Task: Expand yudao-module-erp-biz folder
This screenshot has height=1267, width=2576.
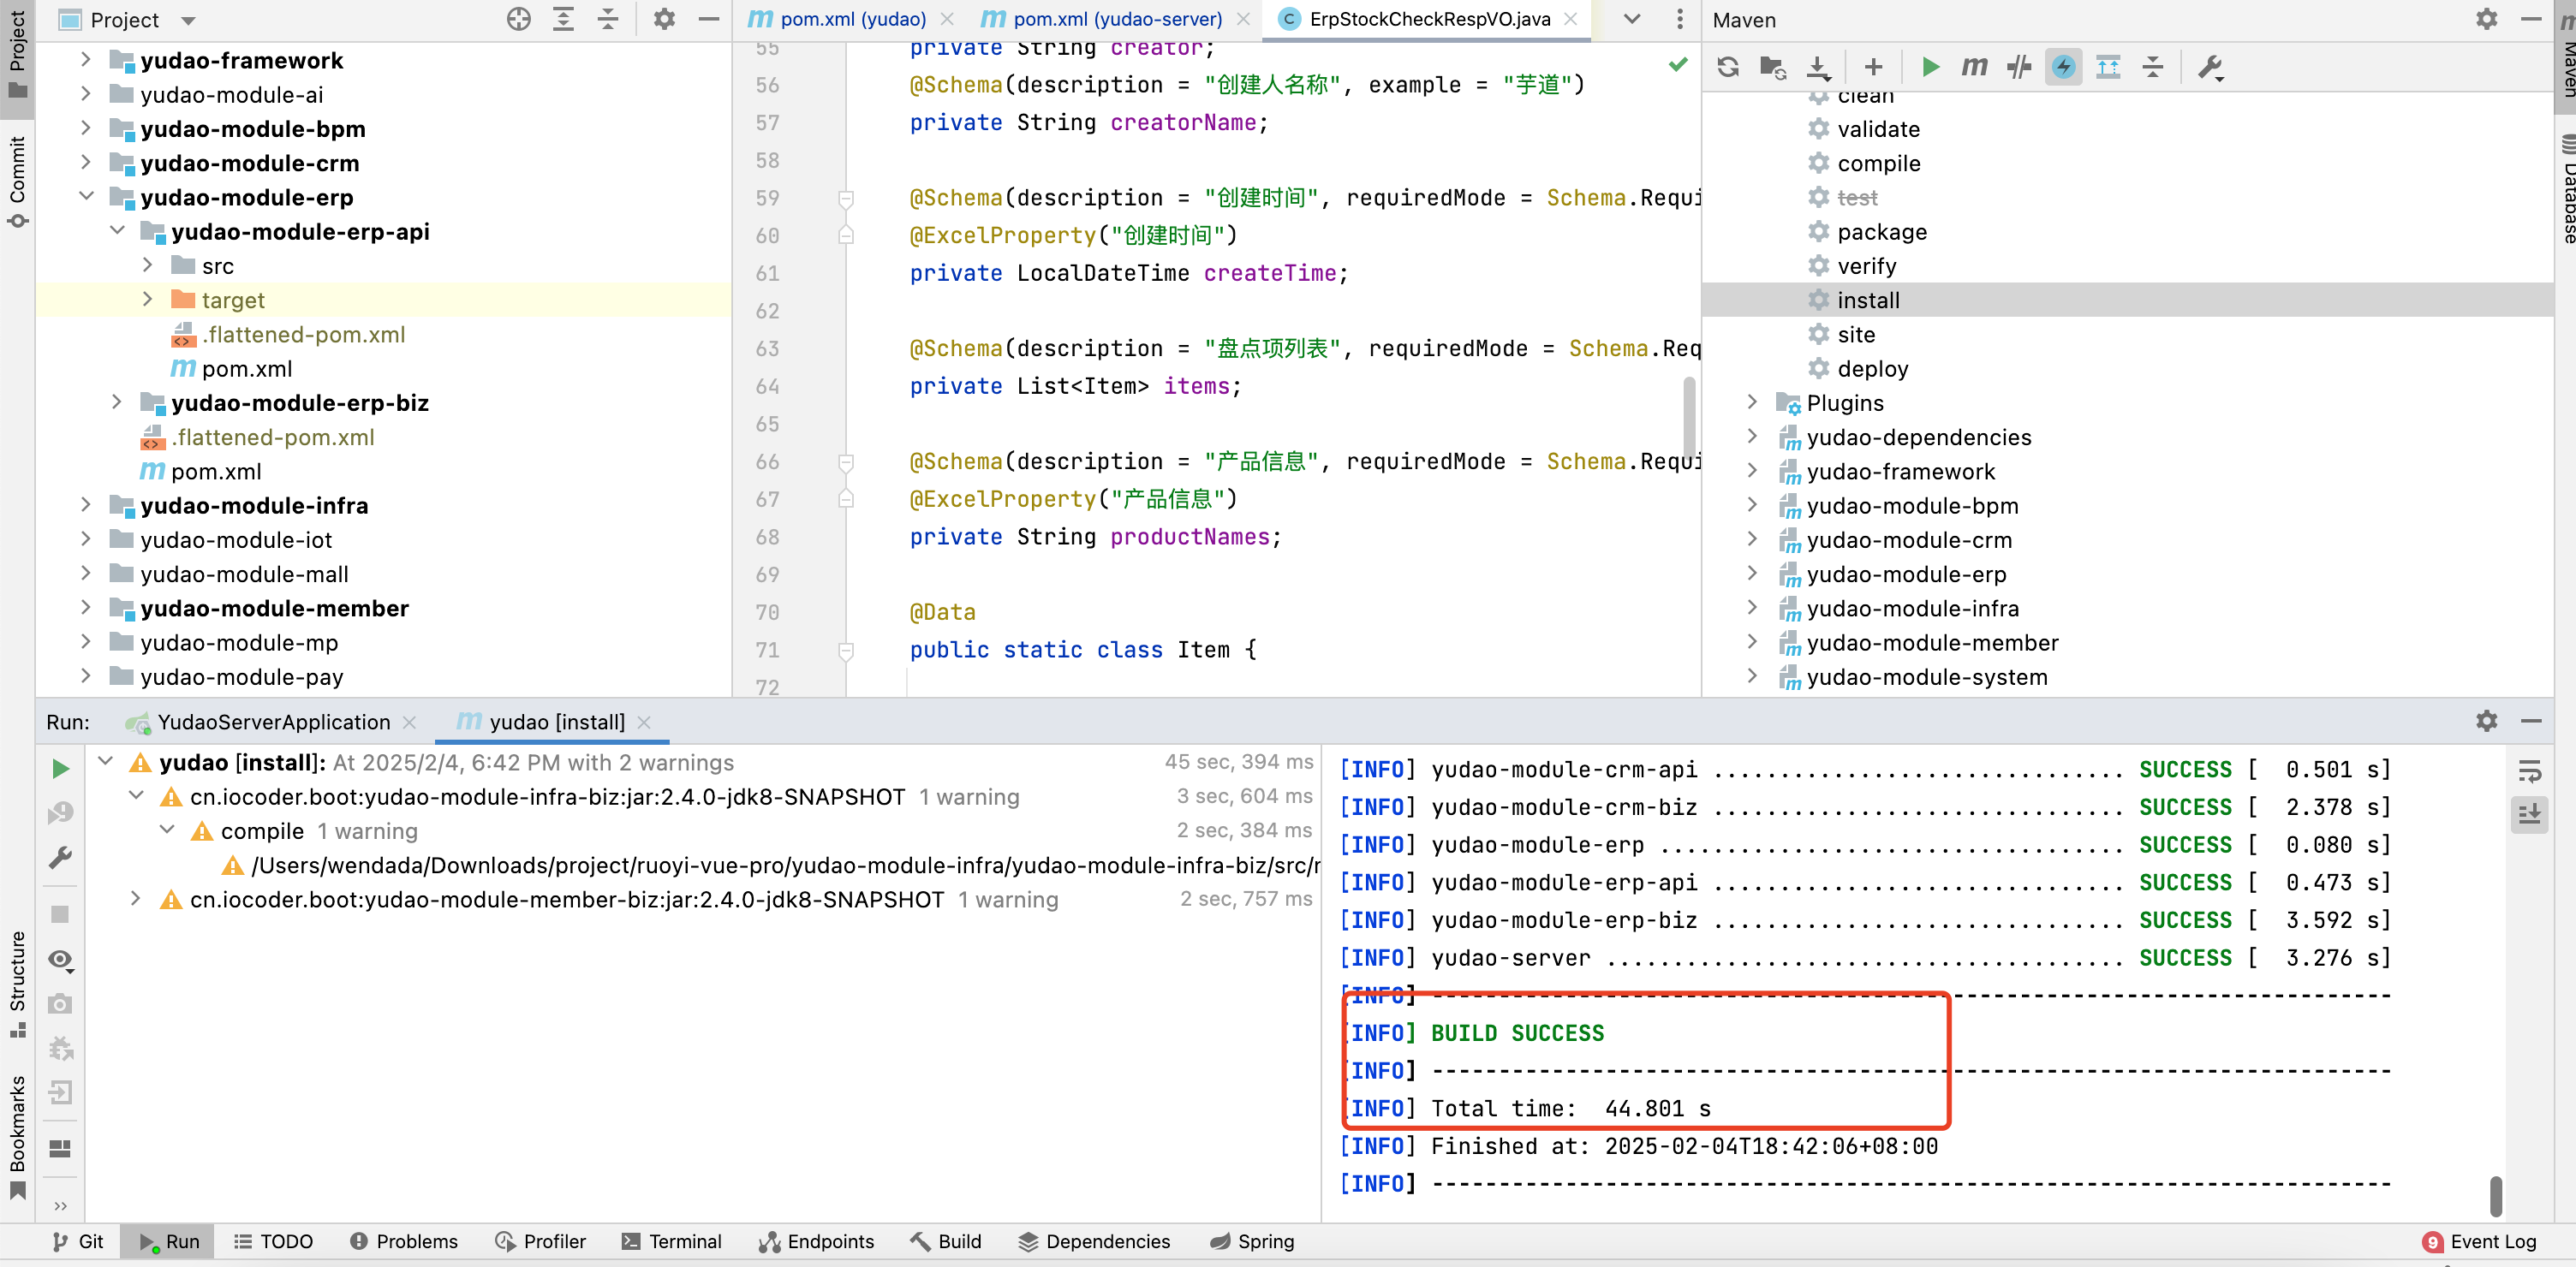Action: coord(117,402)
